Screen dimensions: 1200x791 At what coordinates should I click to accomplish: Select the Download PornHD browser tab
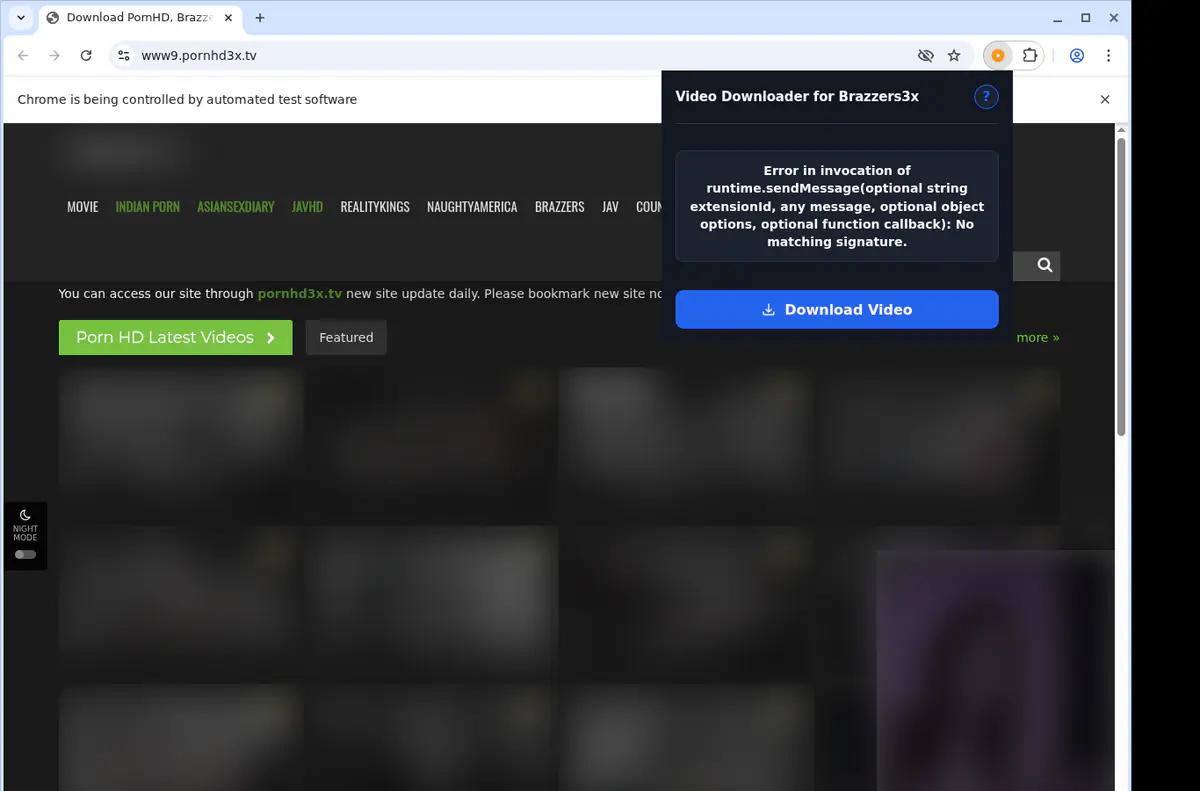(139, 18)
